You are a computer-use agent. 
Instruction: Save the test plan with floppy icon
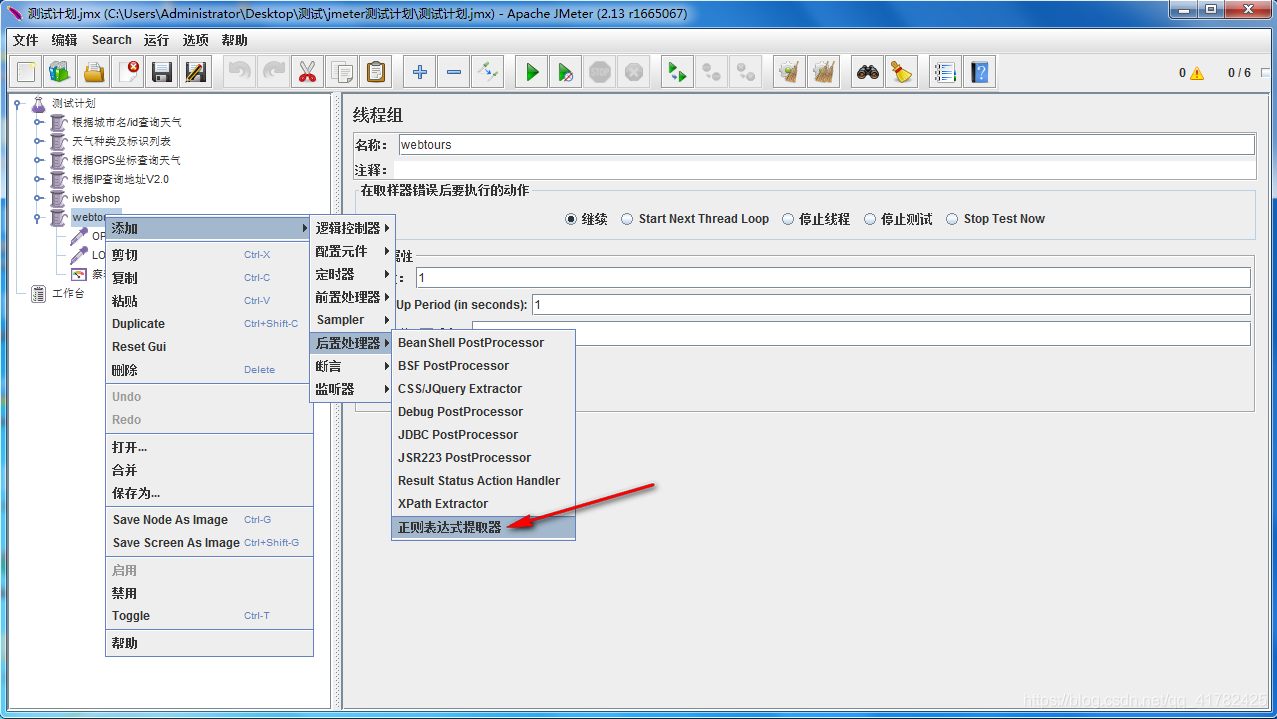point(162,72)
